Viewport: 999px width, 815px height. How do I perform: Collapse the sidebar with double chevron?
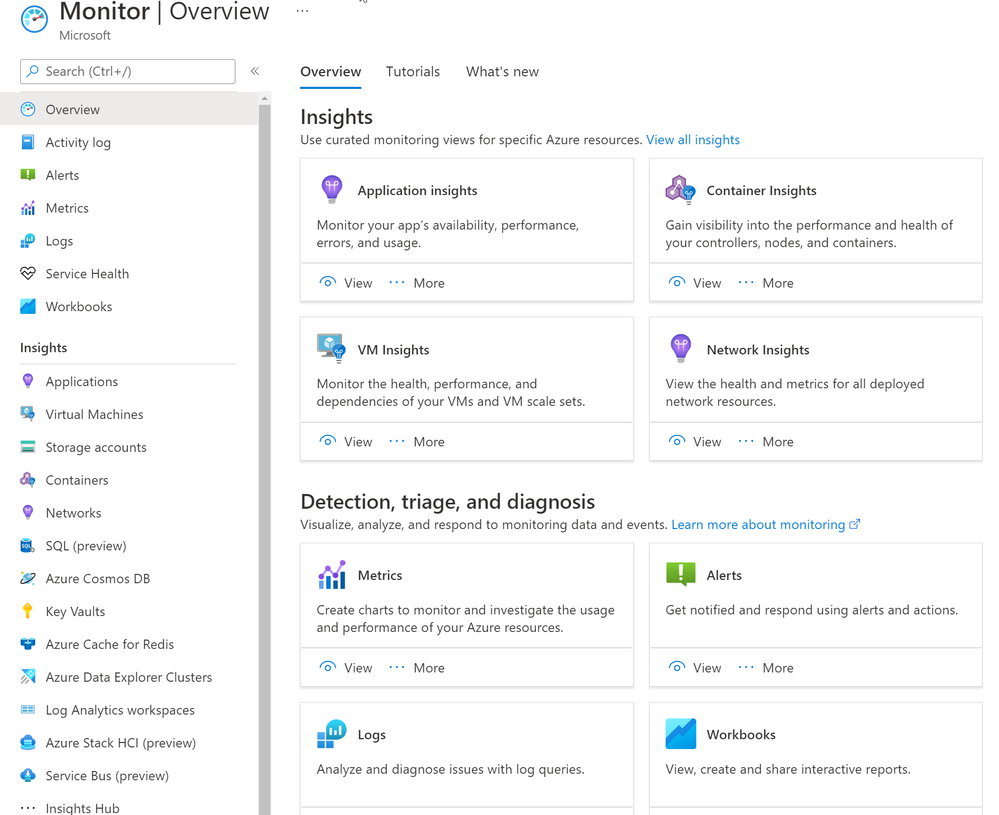255,71
